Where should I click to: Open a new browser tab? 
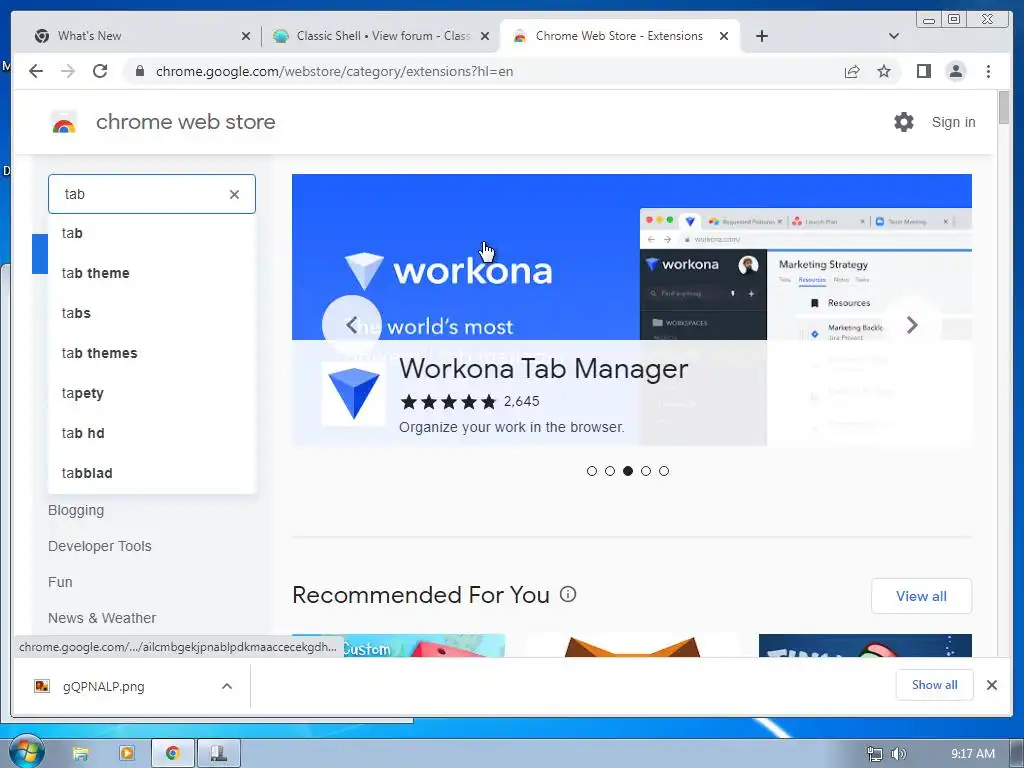[761, 36]
